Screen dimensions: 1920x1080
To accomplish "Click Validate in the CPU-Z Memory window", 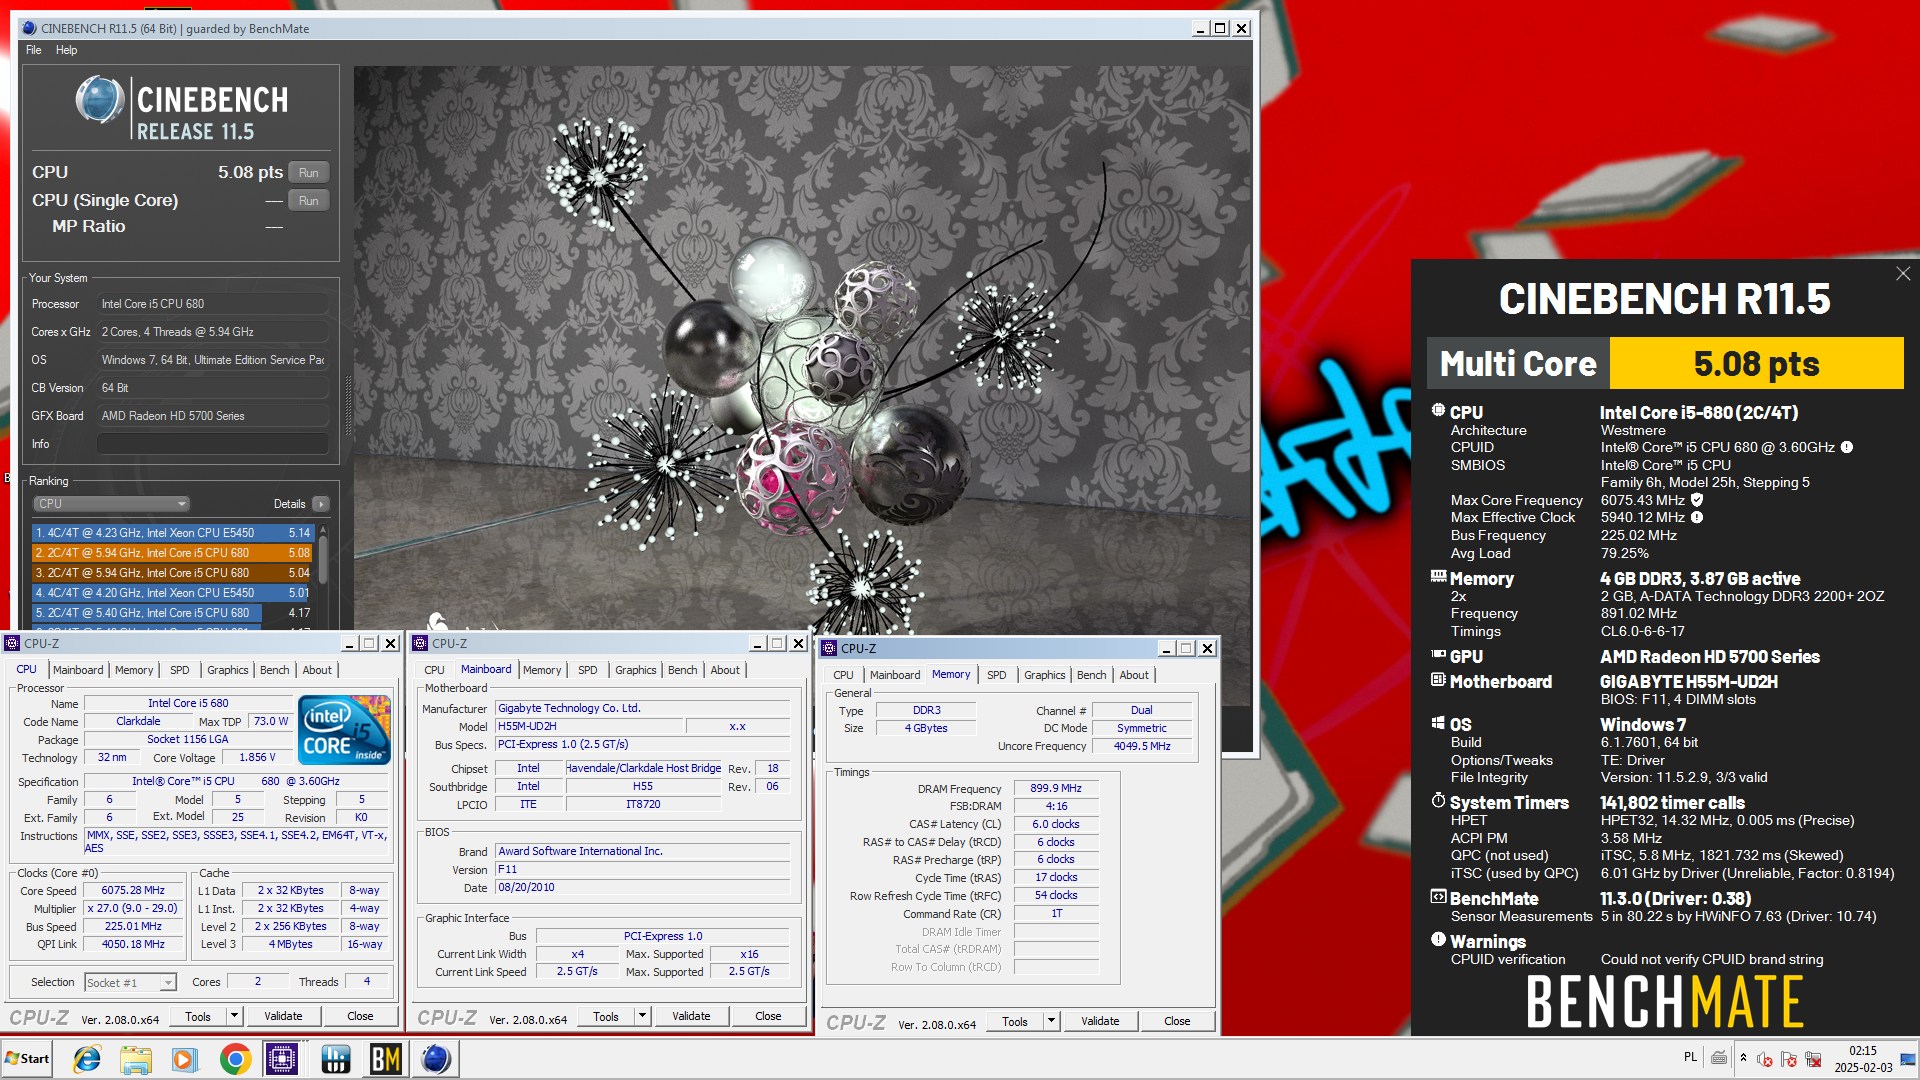I will [x=1100, y=1021].
